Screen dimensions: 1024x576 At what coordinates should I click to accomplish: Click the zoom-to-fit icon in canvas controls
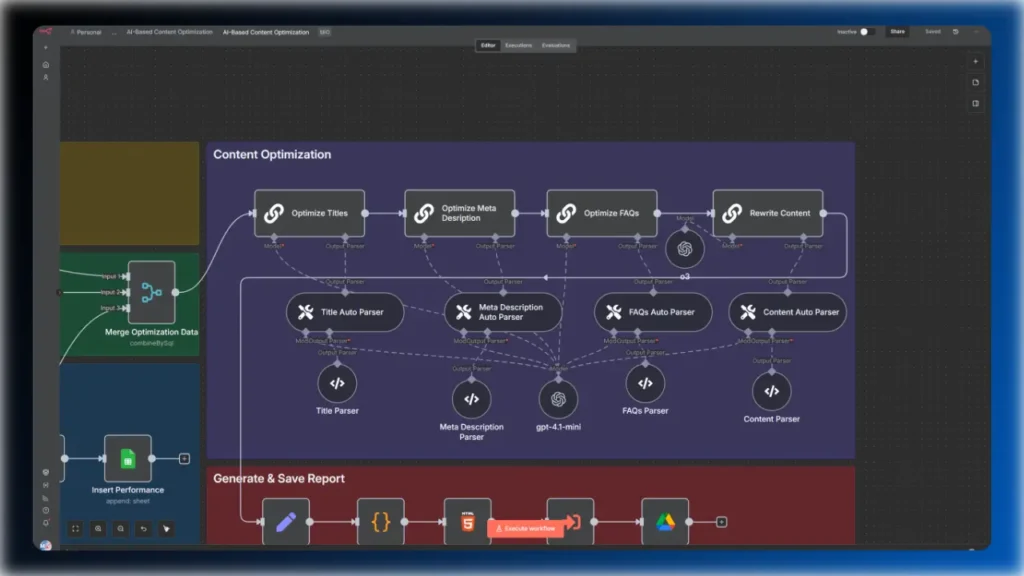point(75,528)
